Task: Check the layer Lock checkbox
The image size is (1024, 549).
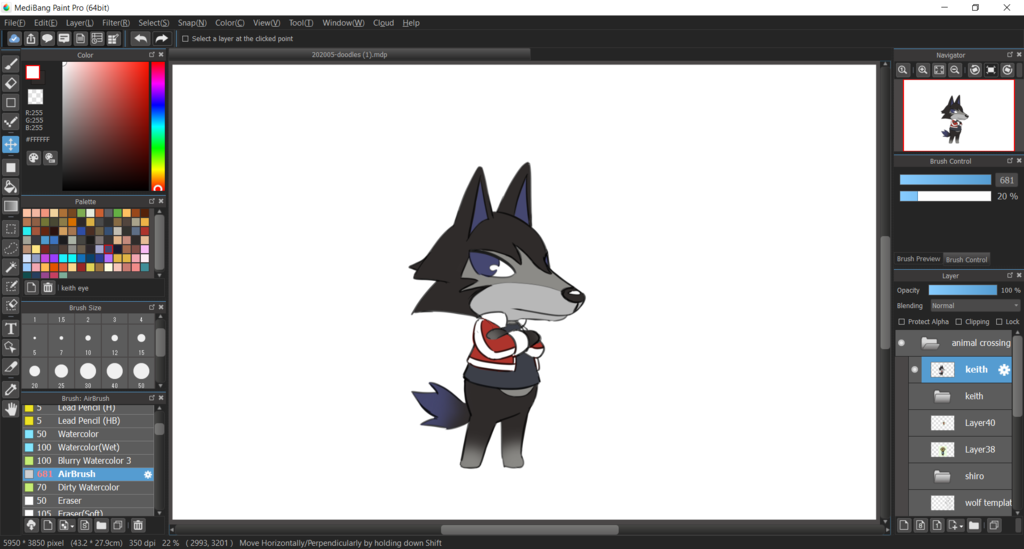Action: (x=999, y=322)
